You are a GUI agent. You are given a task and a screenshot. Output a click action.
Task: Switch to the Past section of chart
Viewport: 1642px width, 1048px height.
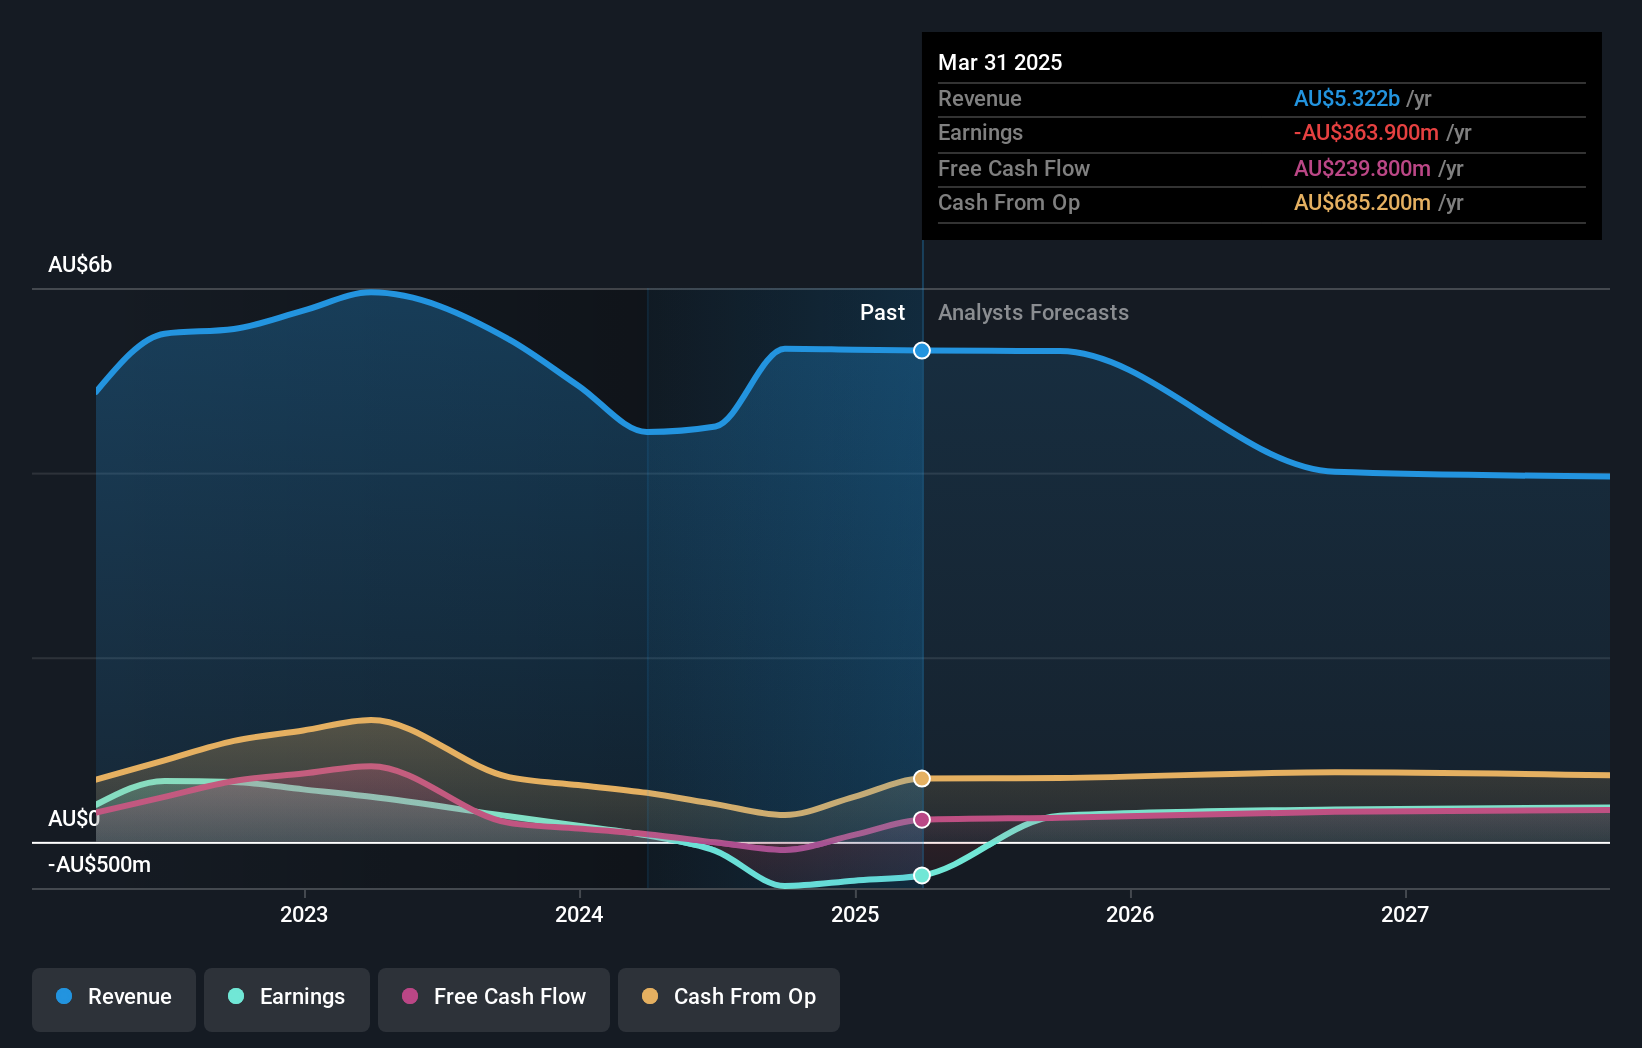[882, 313]
